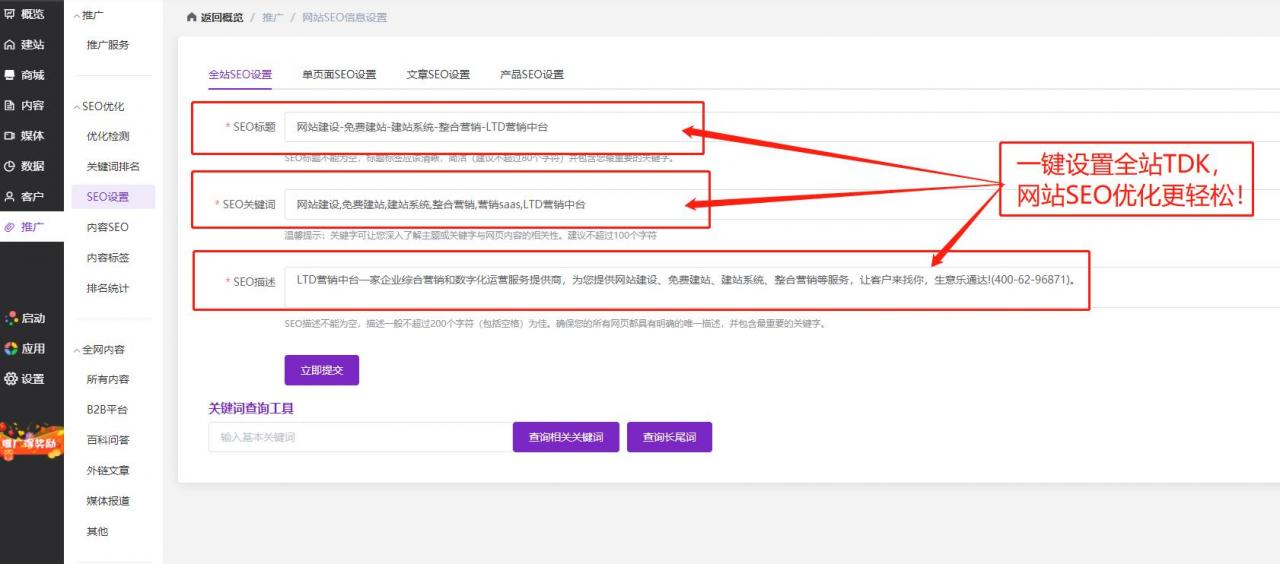Open the 客户 customers icon

tap(11, 197)
